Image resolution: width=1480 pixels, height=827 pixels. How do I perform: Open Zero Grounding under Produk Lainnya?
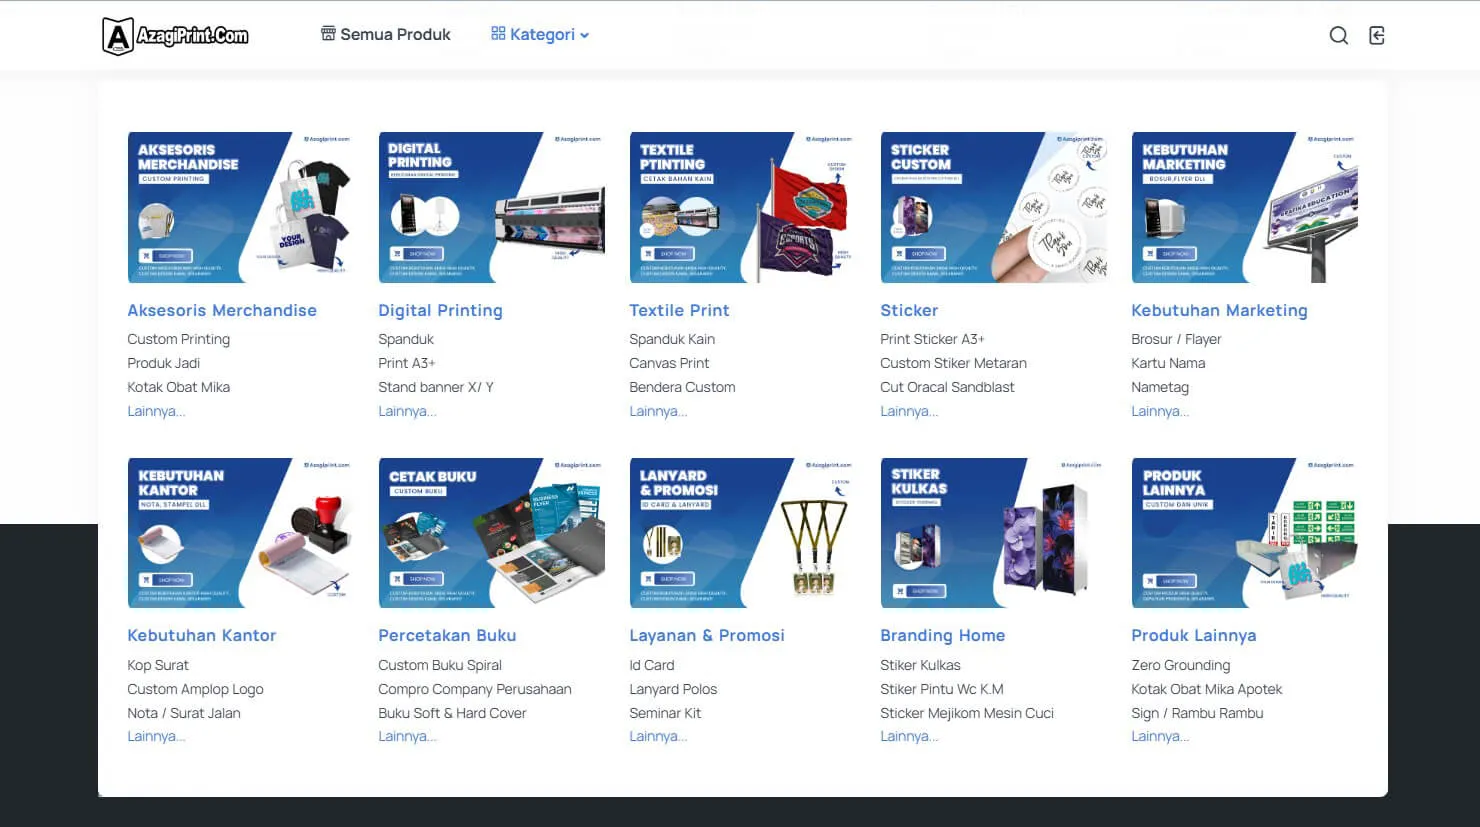pos(1181,665)
